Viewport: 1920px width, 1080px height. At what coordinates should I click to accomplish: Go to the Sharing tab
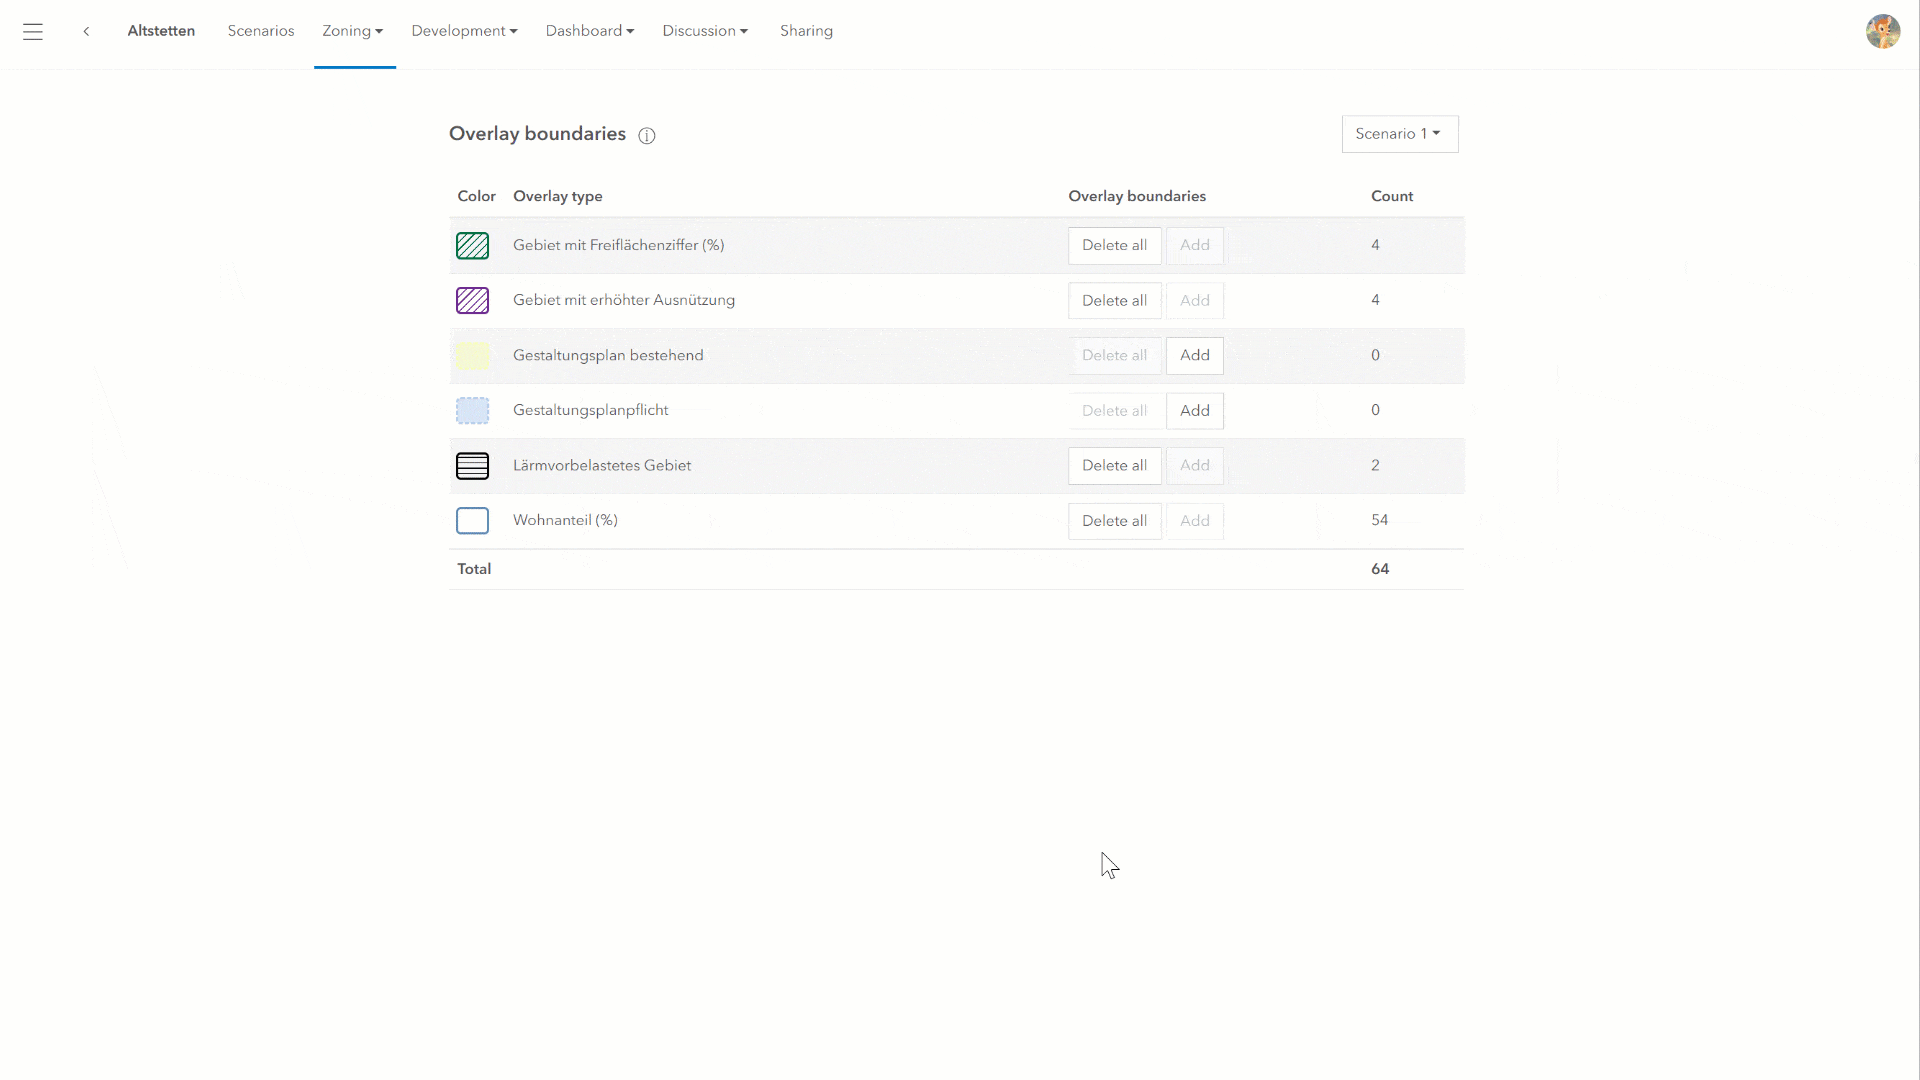[x=806, y=31]
